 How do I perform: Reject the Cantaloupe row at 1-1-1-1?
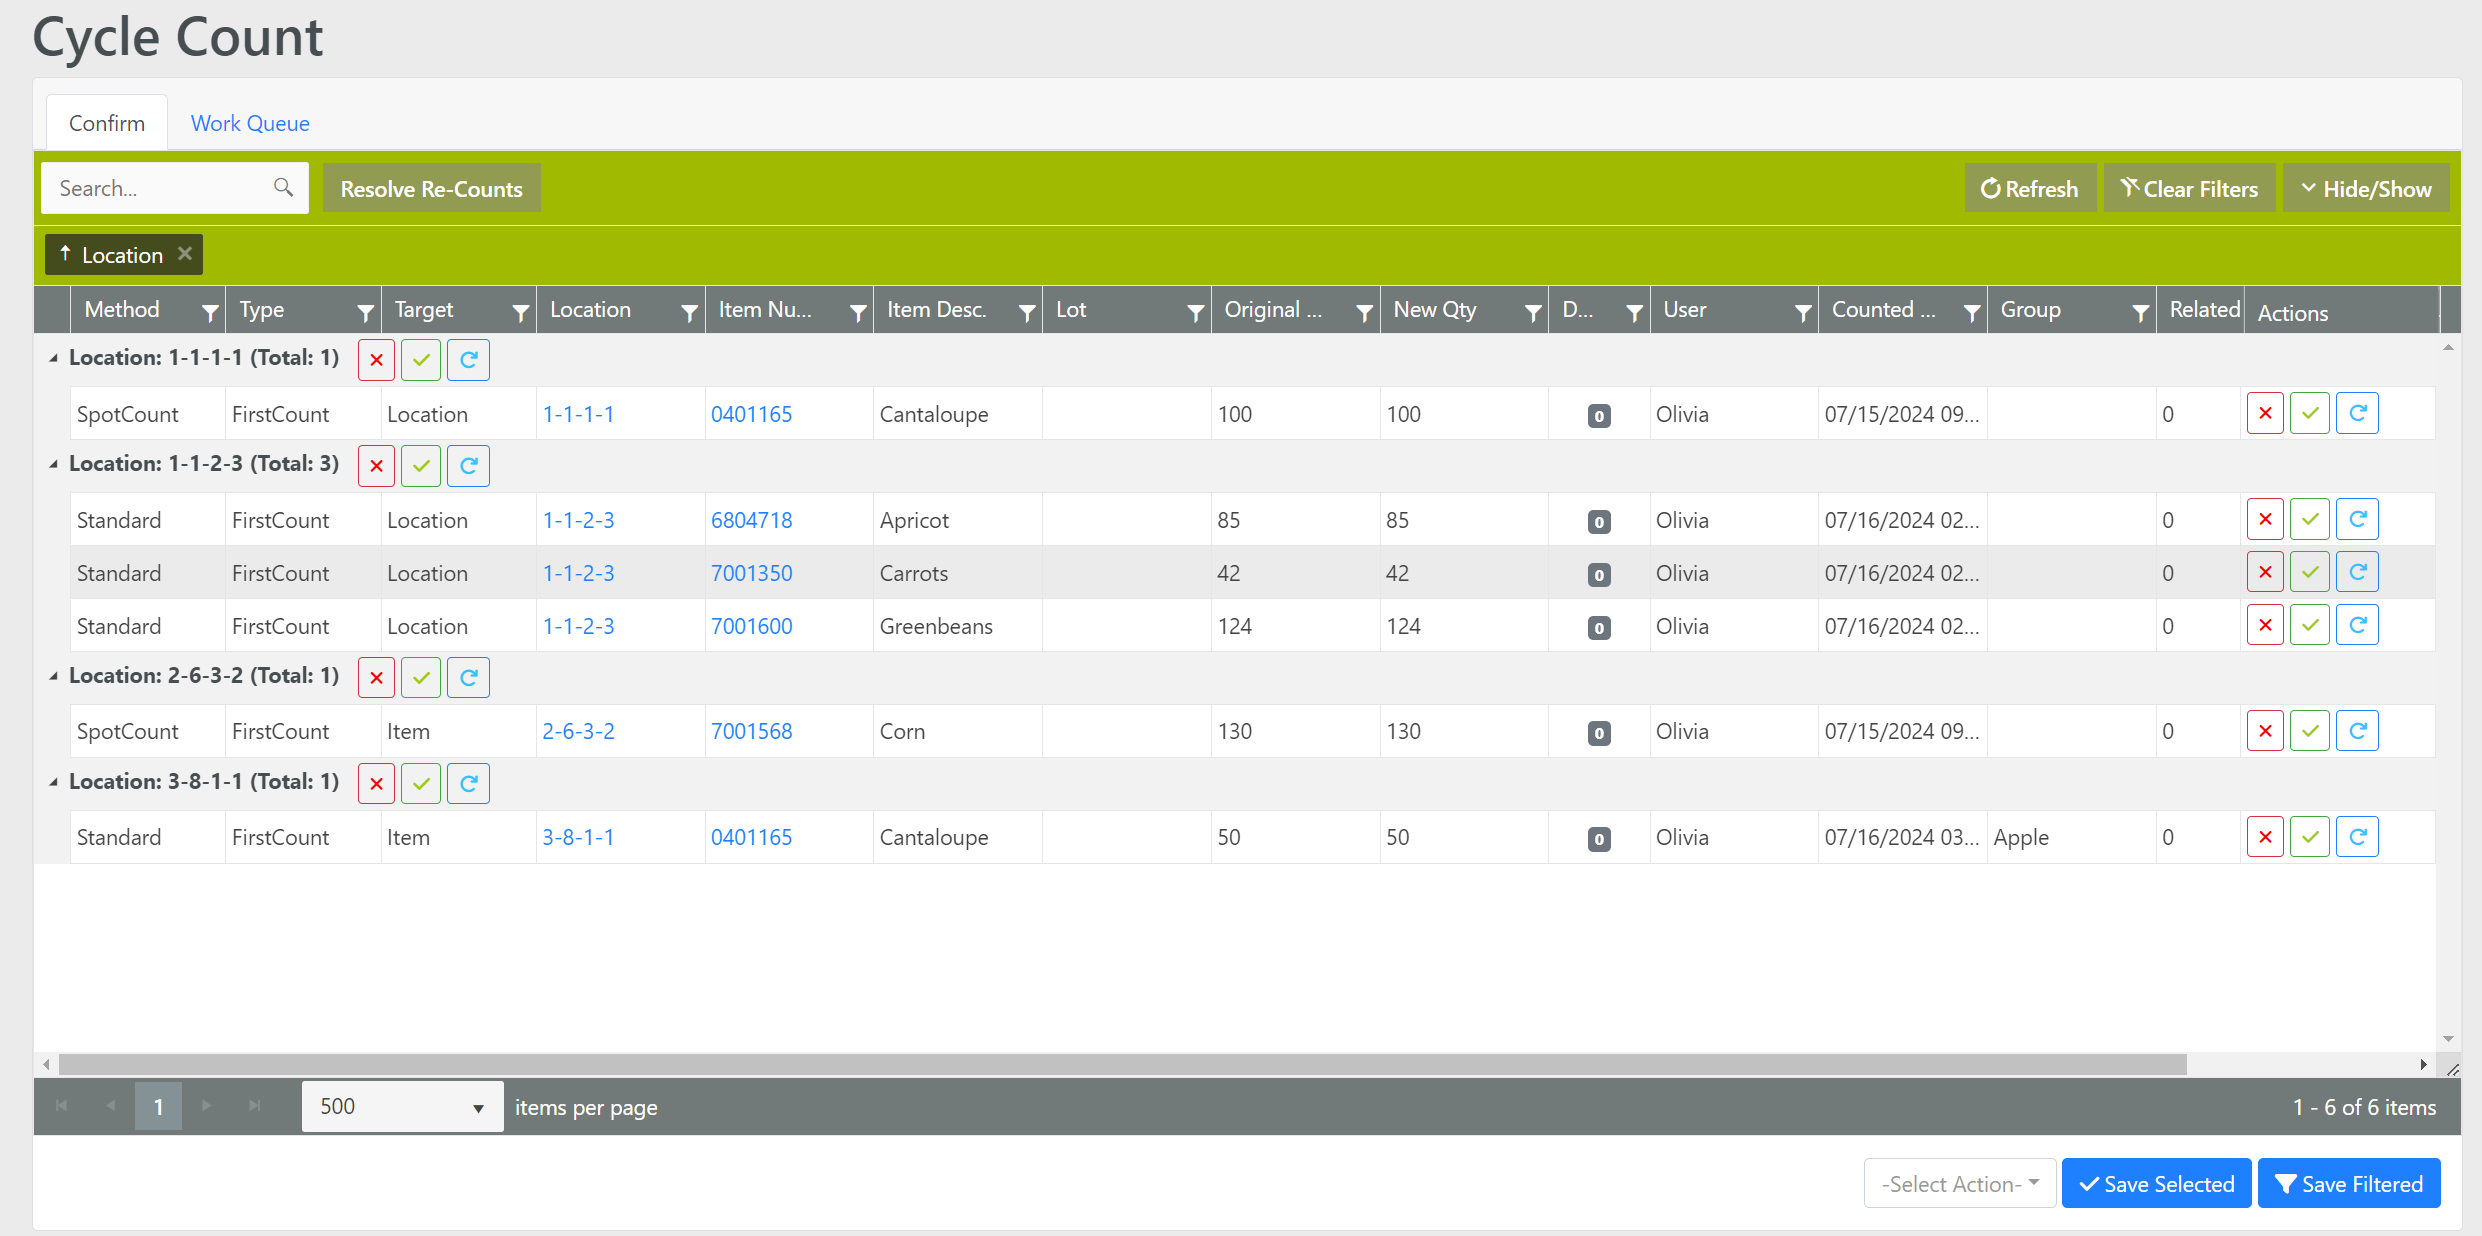click(x=2264, y=414)
